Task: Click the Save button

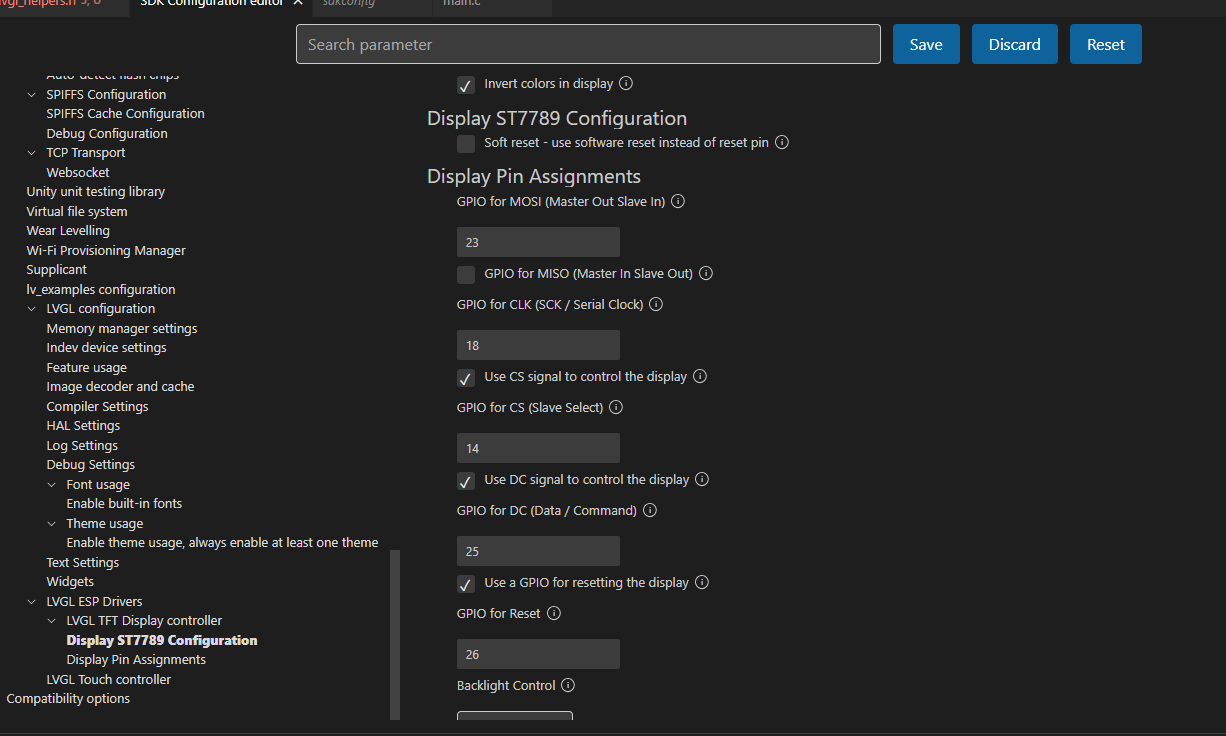Action: pos(926,44)
